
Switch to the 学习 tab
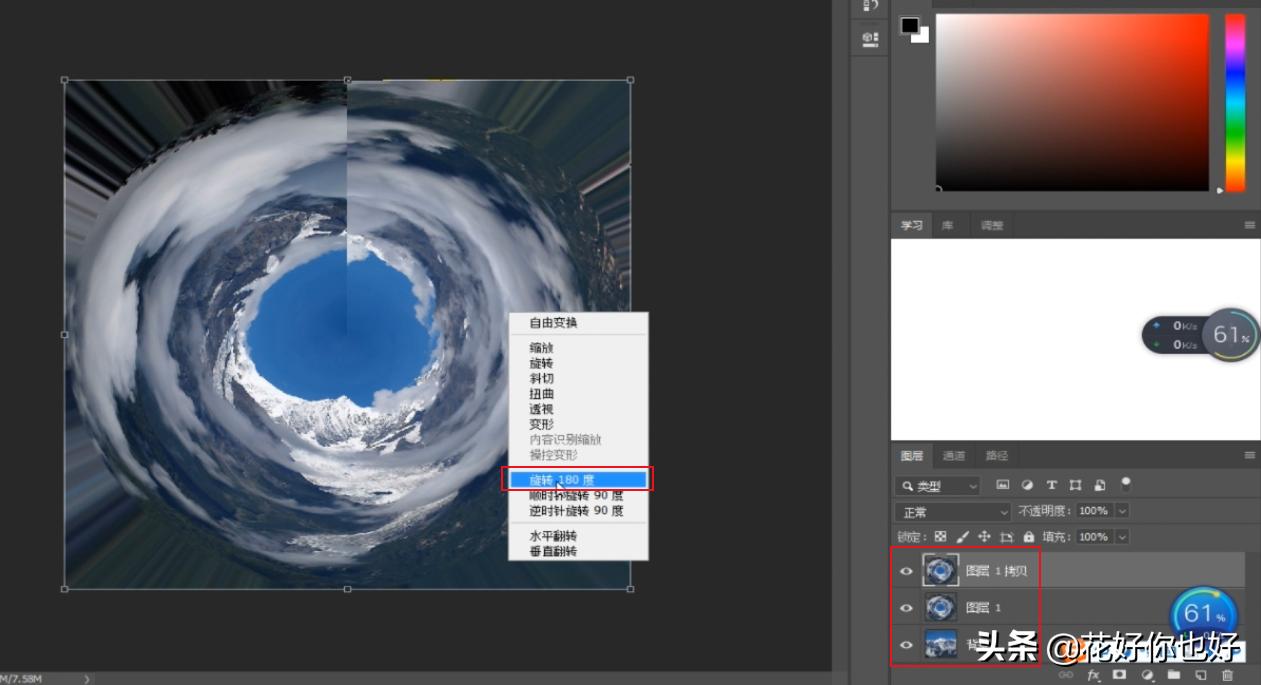click(912, 226)
